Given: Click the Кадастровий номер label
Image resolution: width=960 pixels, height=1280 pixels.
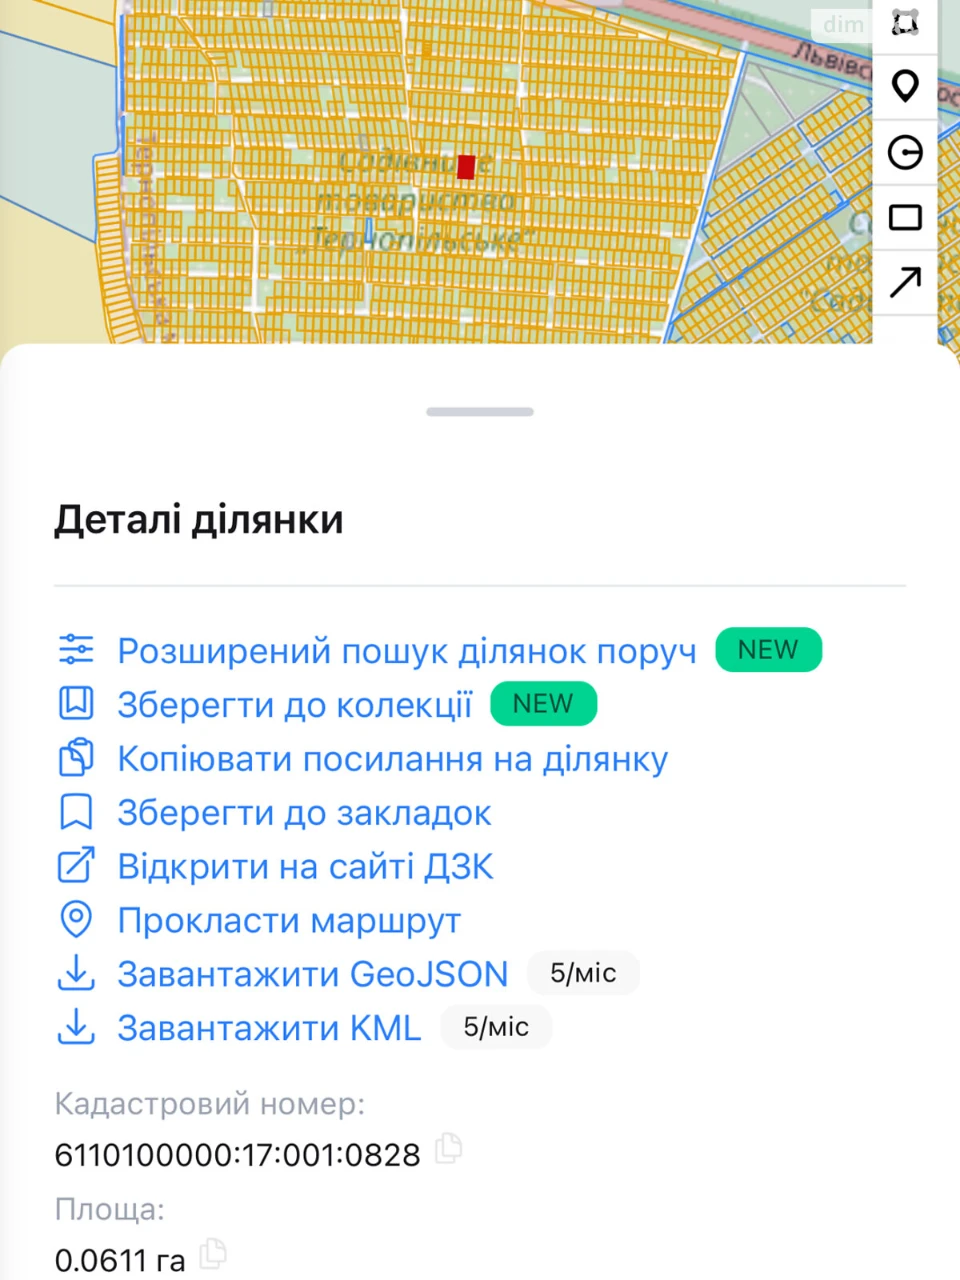Looking at the screenshot, I should click(210, 1104).
